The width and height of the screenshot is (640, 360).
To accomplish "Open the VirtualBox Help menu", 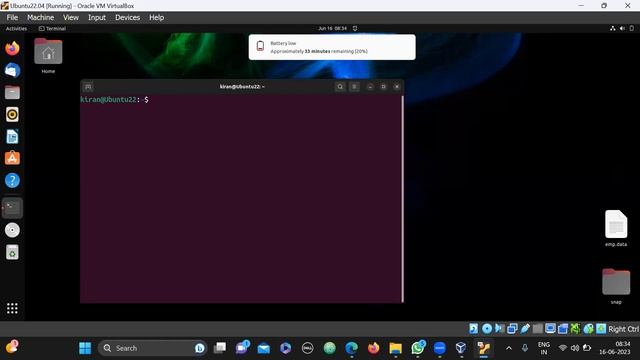I will pyautogui.click(x=156, y=18).
